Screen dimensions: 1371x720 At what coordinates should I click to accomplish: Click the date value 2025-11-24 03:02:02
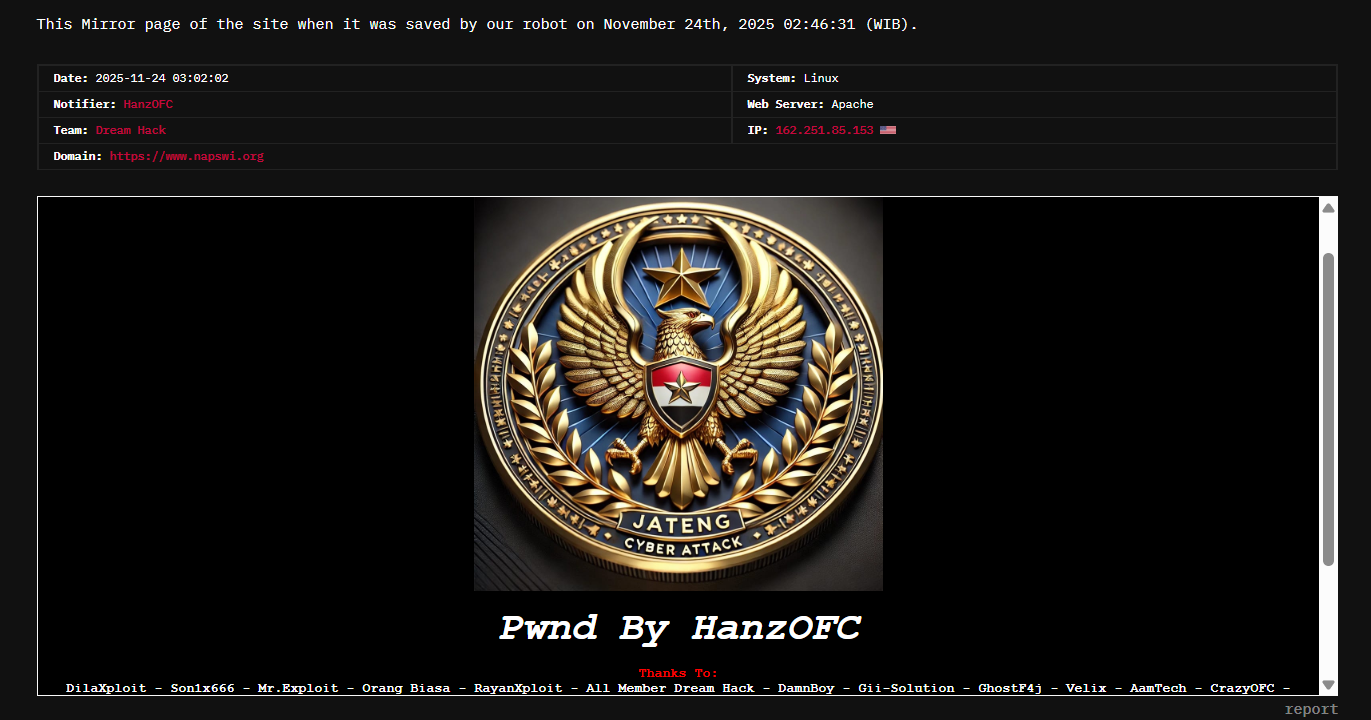coord(162,78)
